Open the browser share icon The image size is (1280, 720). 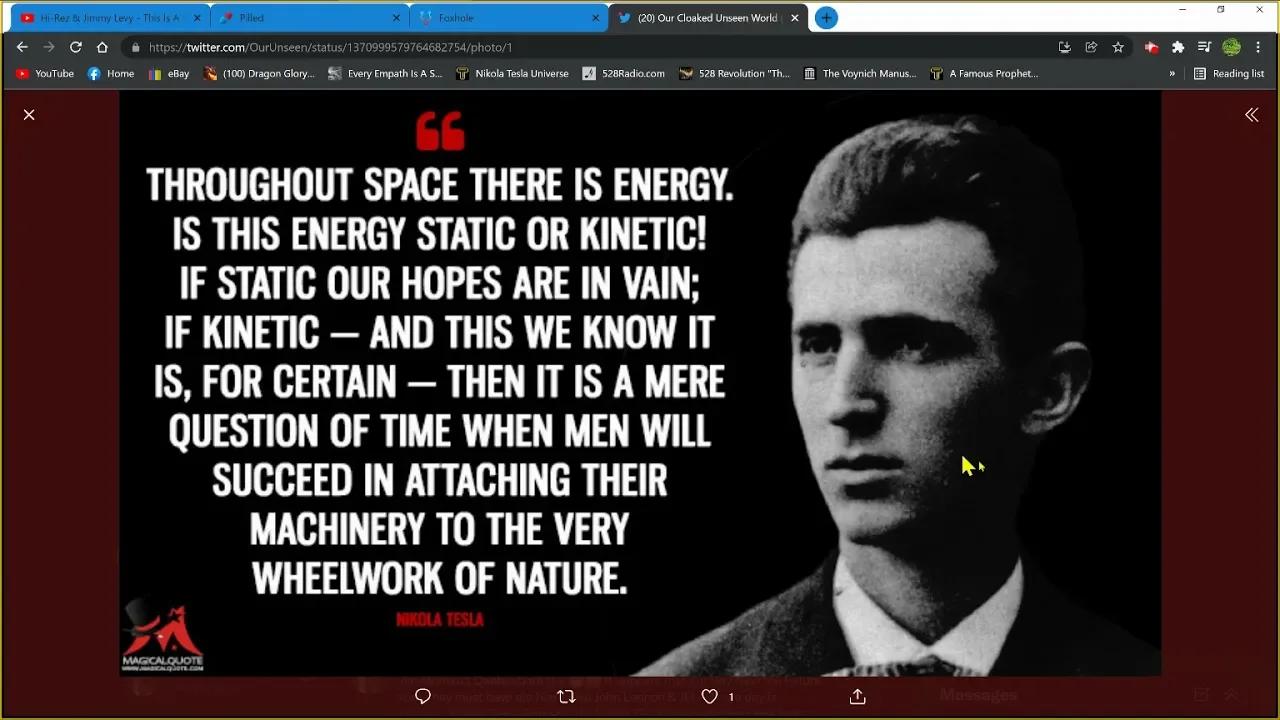coord(1091,46)
